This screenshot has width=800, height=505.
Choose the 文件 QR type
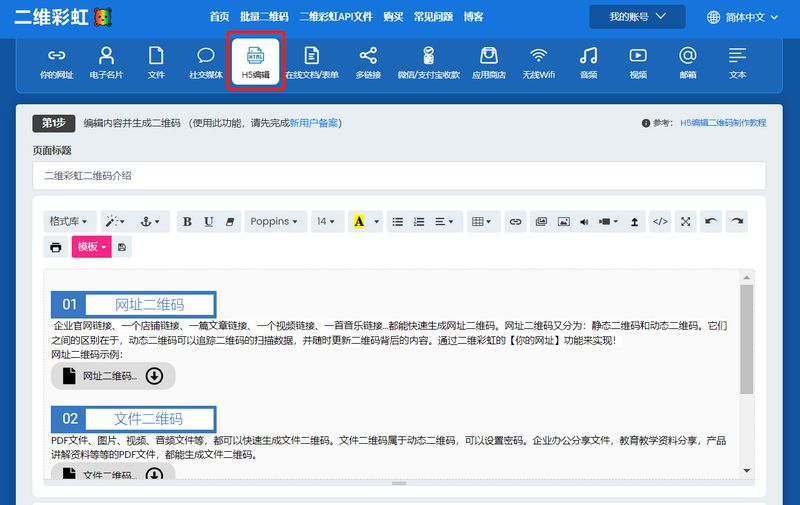pos(156,63)
